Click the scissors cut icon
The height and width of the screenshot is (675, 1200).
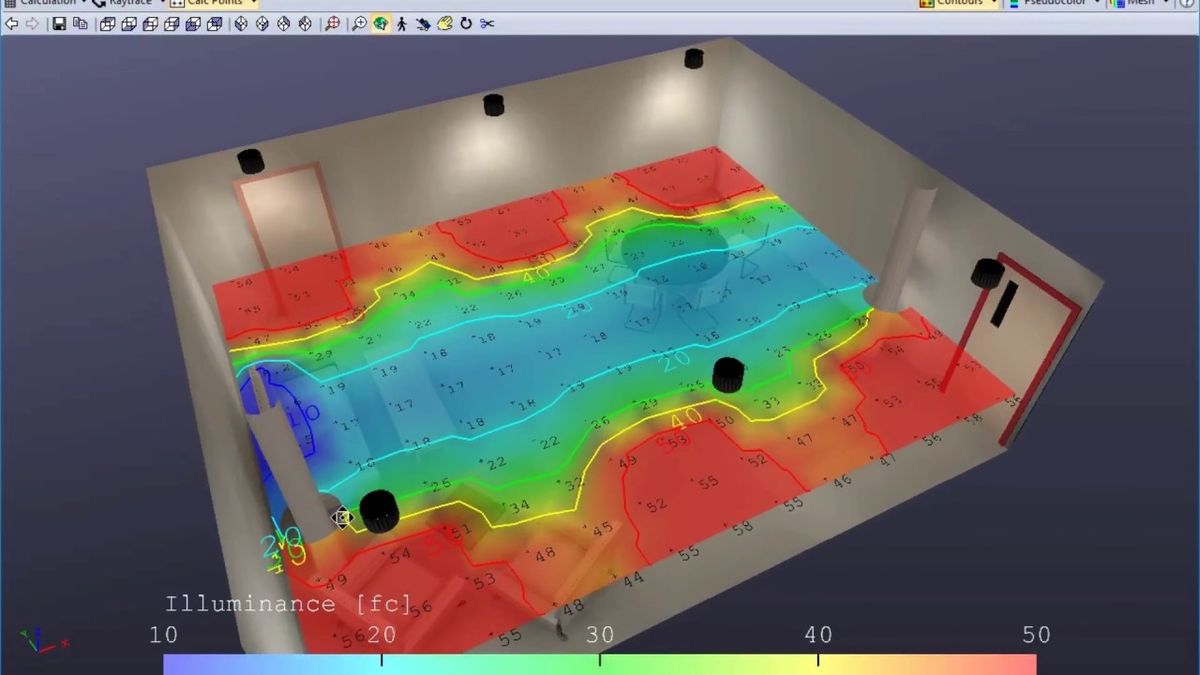point(487,23)
